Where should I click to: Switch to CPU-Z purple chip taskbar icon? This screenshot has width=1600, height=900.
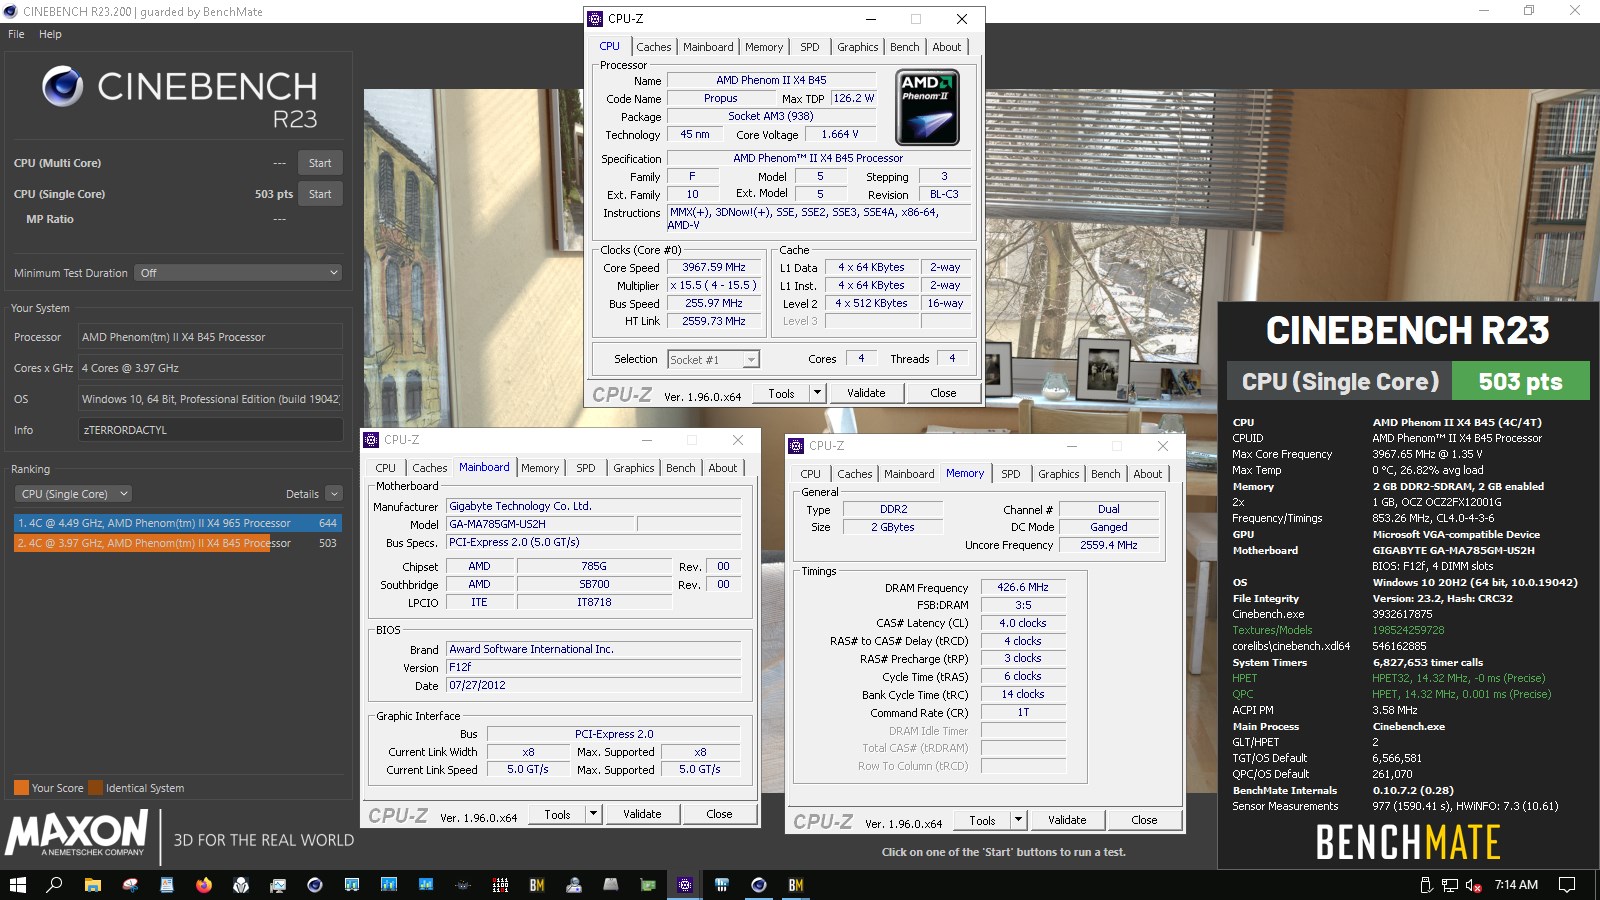tap(684, 885)
